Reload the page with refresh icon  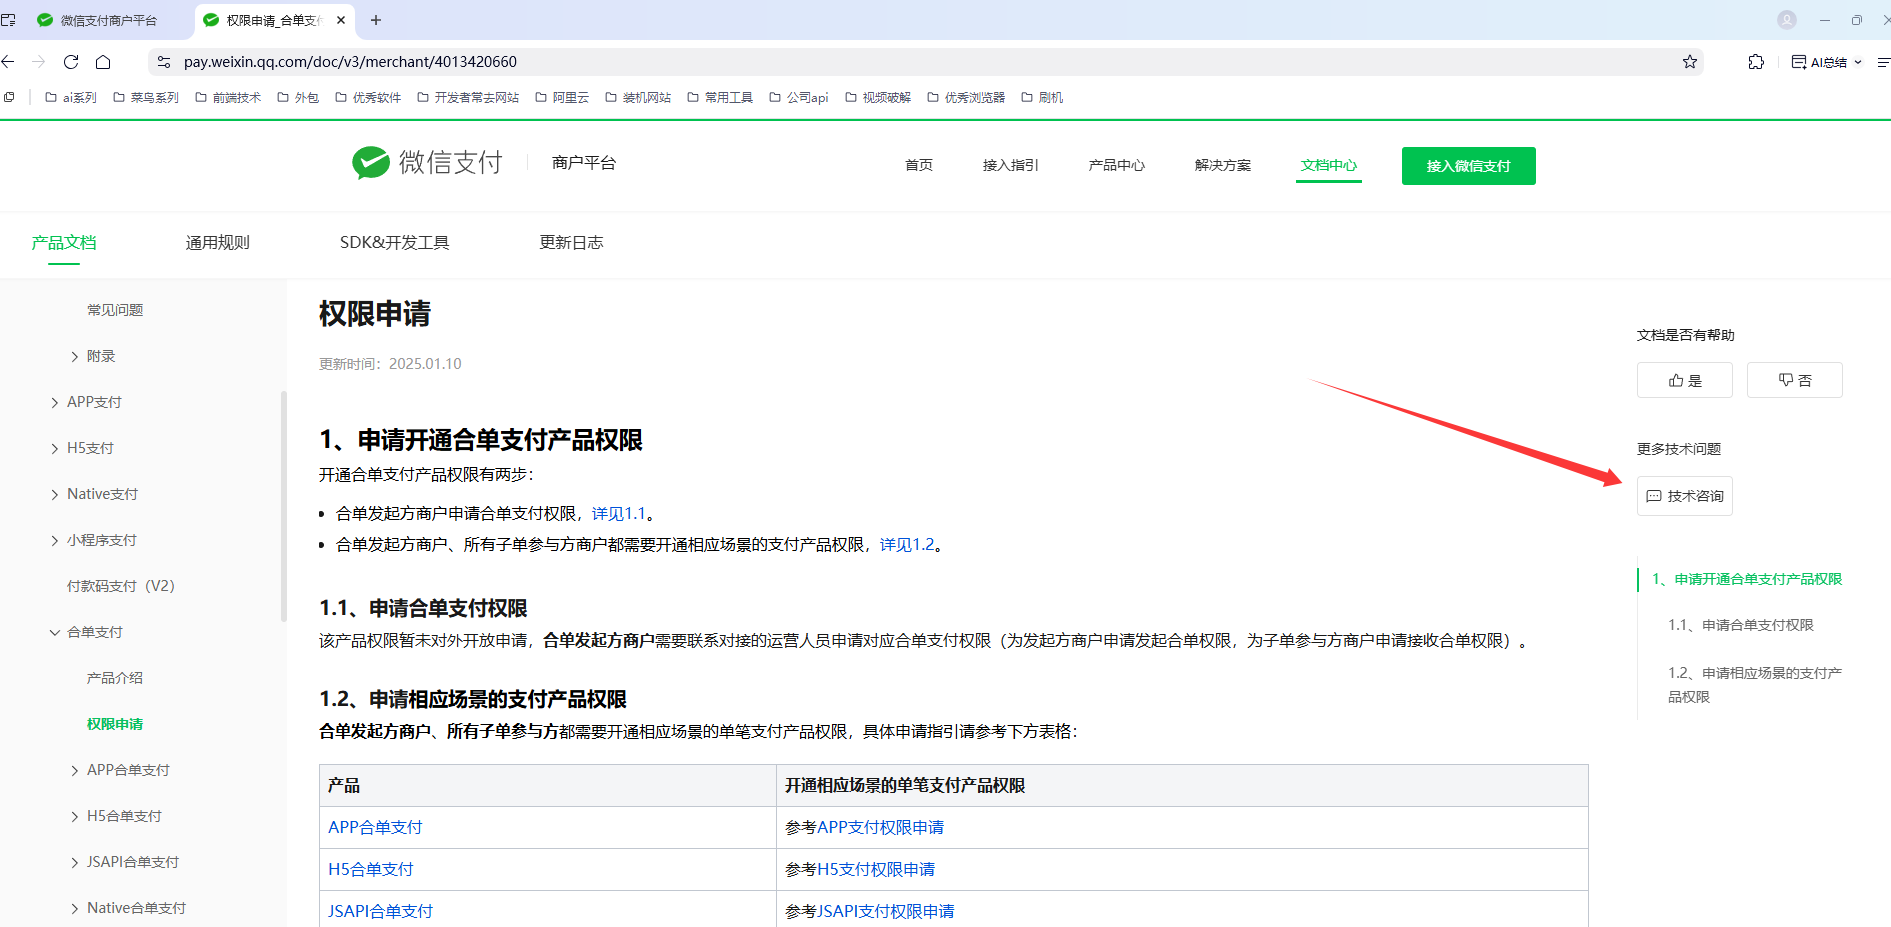tap(71, 62)
